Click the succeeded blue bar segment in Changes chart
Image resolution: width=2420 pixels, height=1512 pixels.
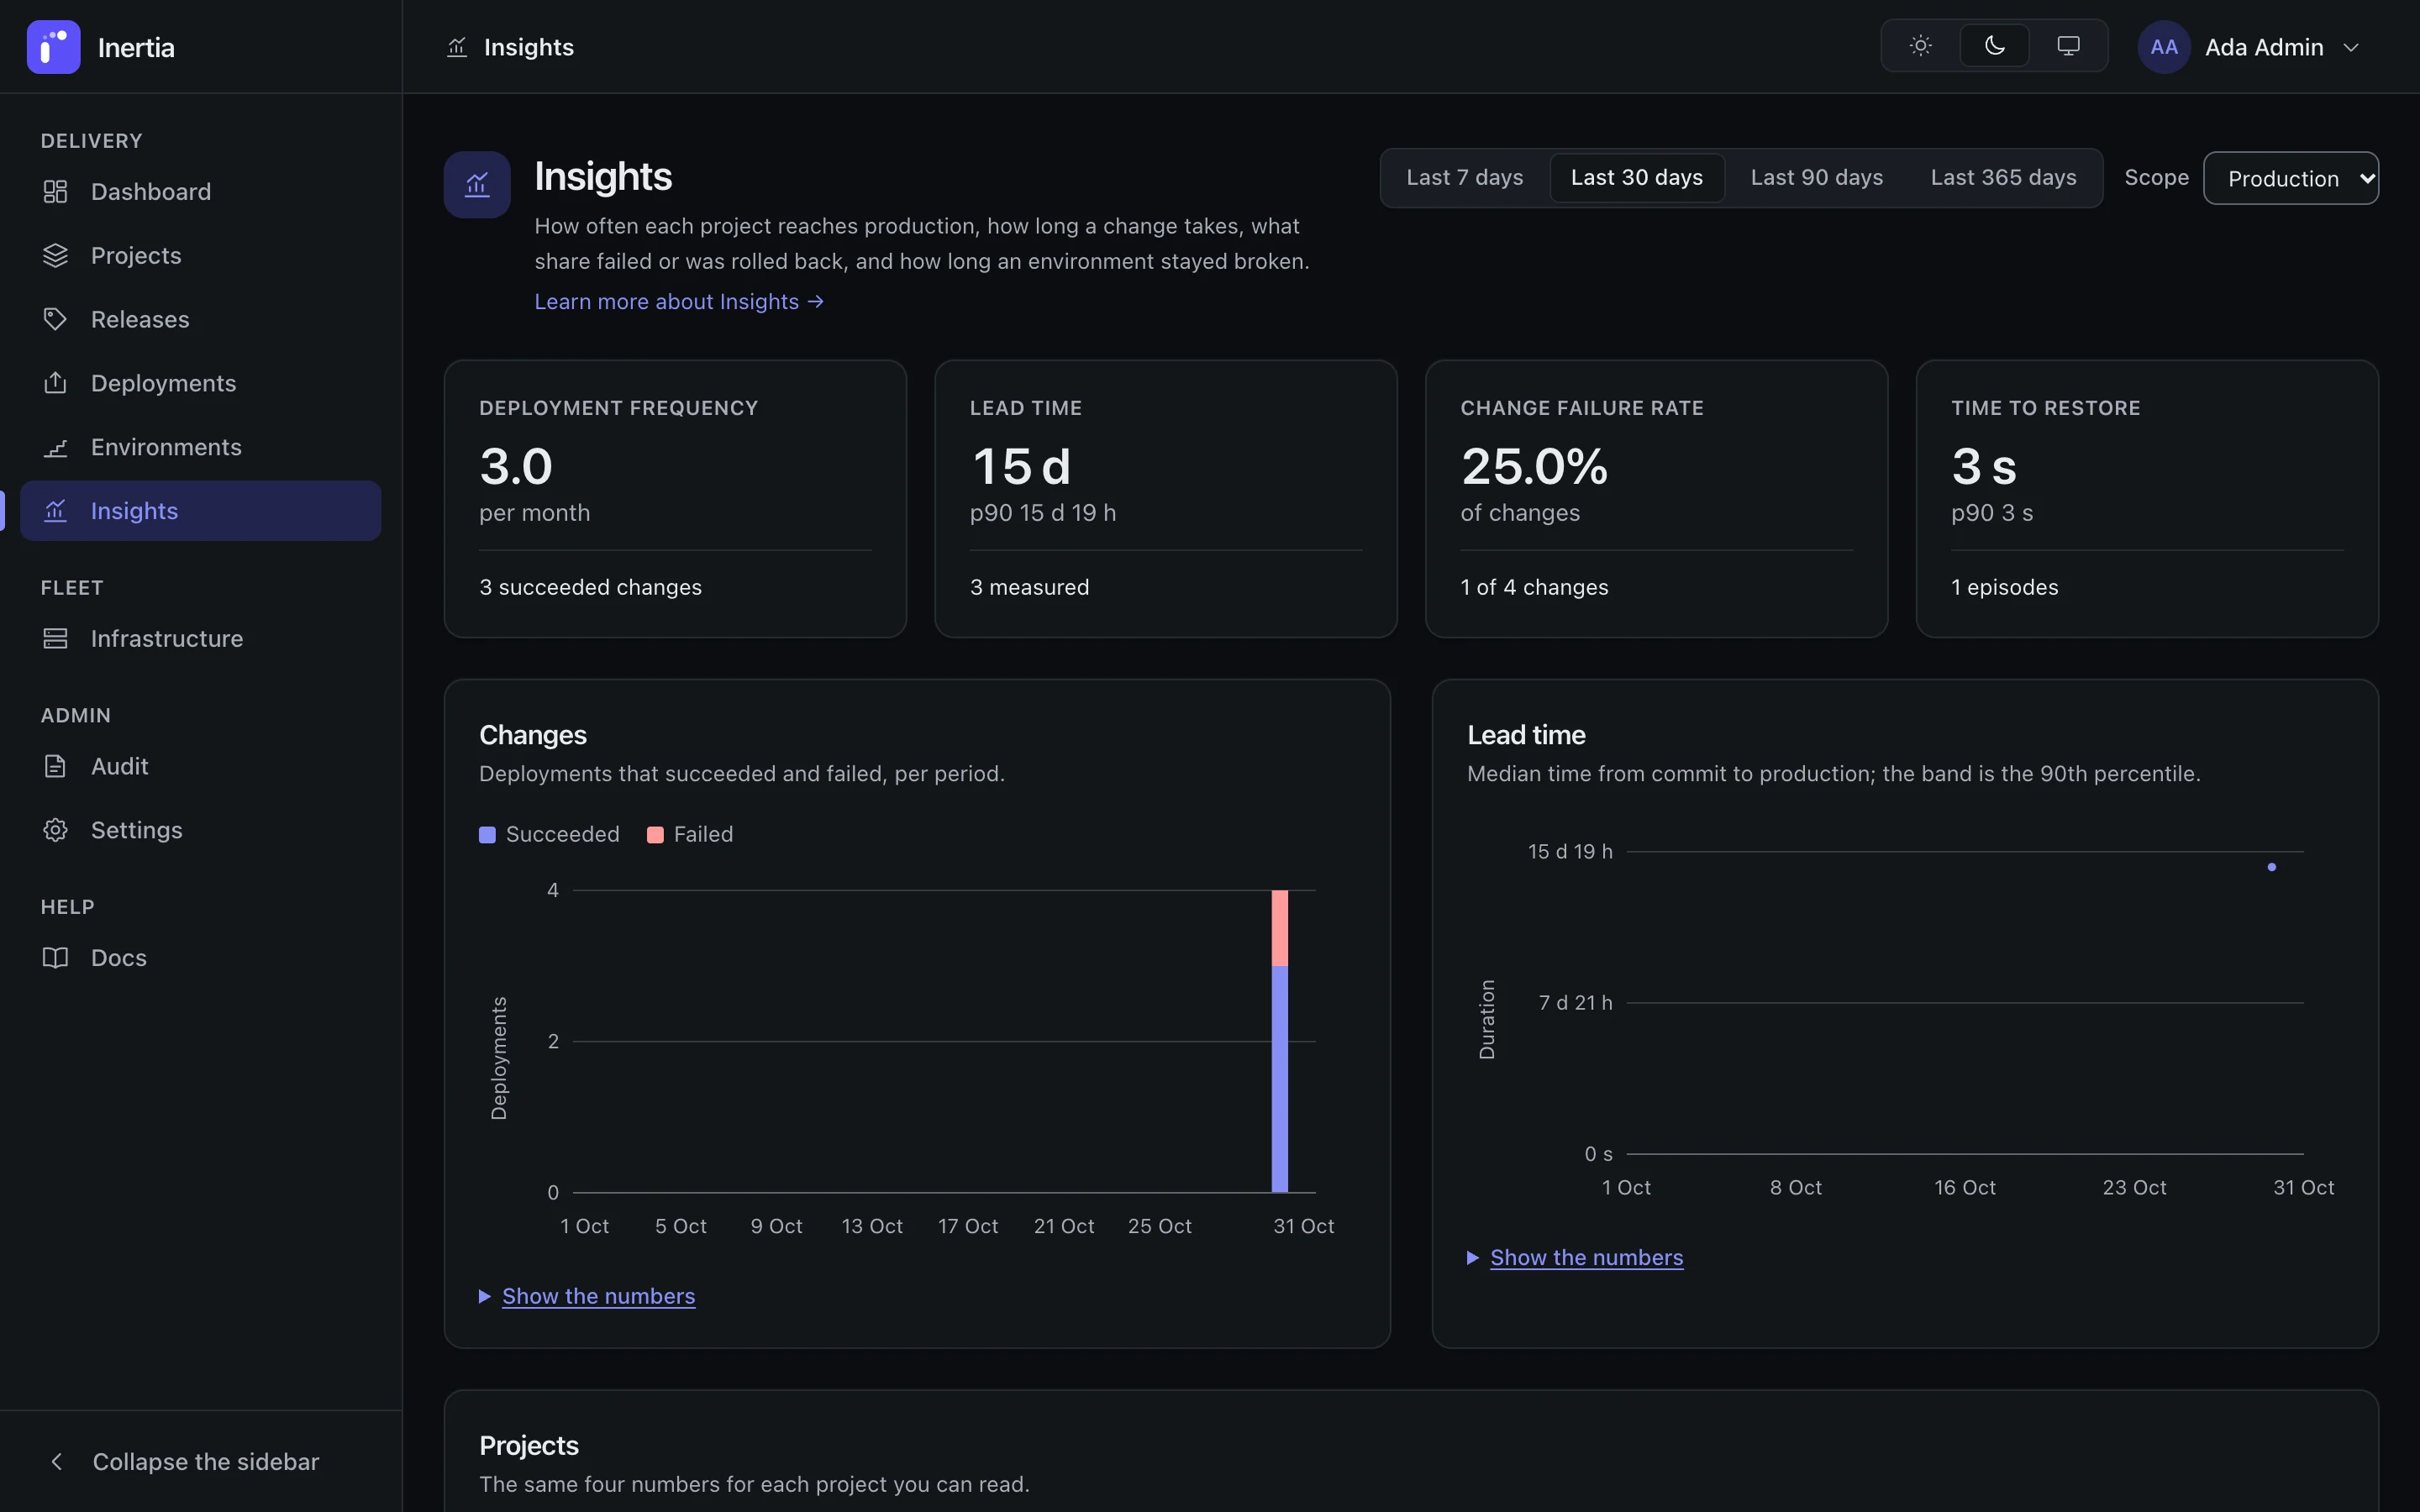(x=1279, y=1079)
